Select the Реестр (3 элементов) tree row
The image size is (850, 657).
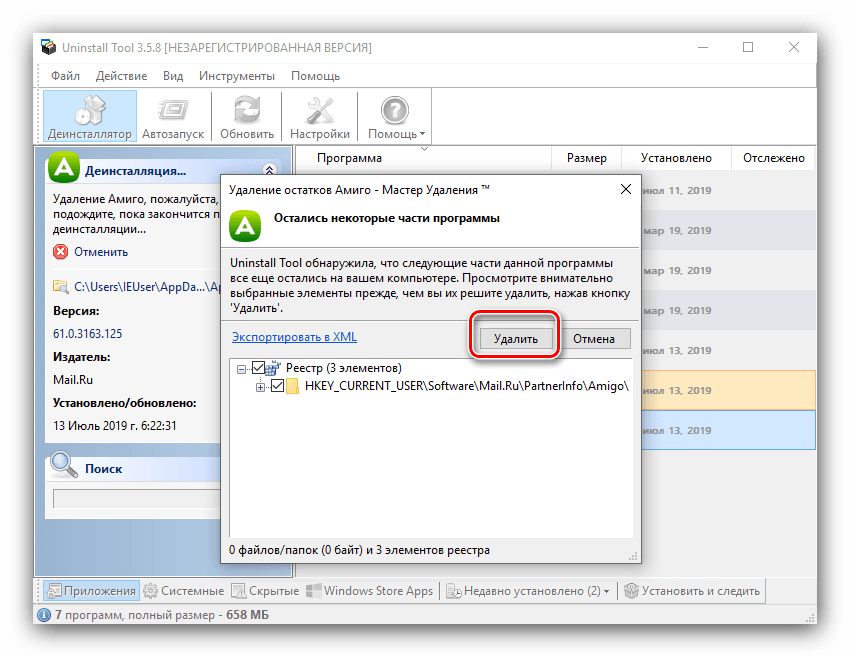click(344, 368)
